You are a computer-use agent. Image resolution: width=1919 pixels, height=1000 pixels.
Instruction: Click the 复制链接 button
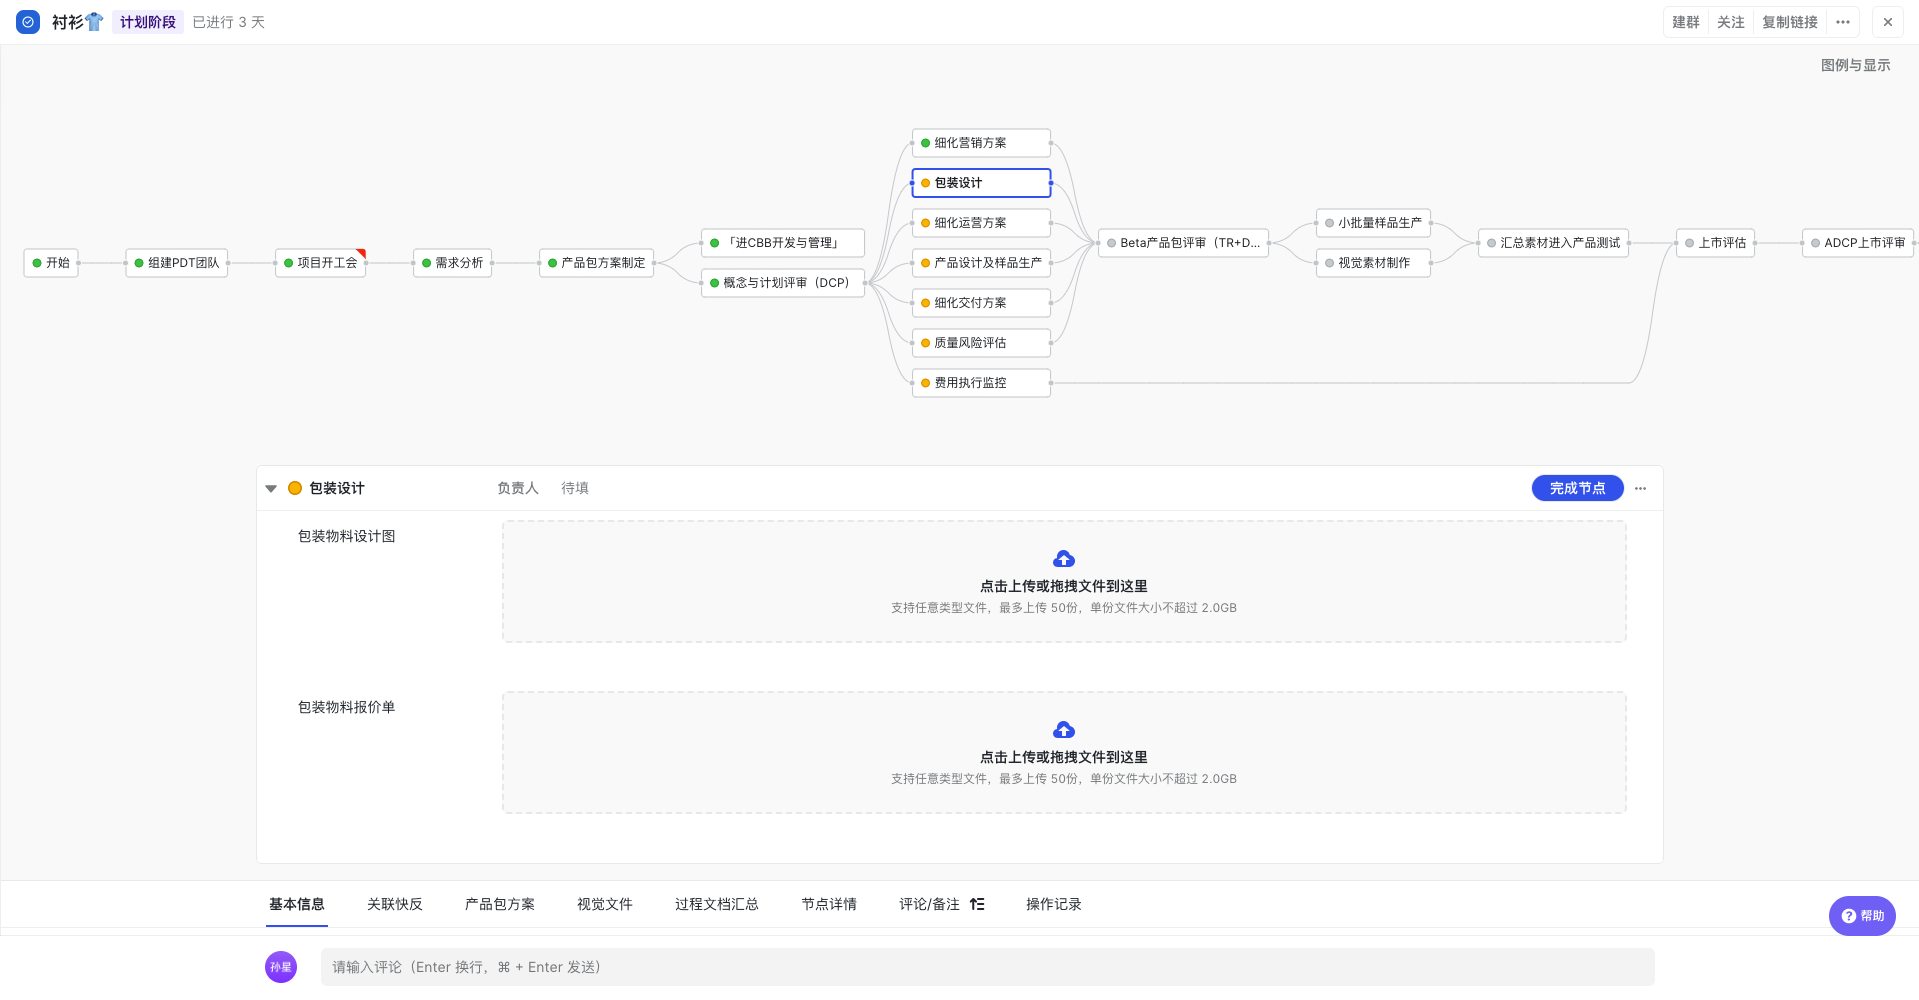1789,22
